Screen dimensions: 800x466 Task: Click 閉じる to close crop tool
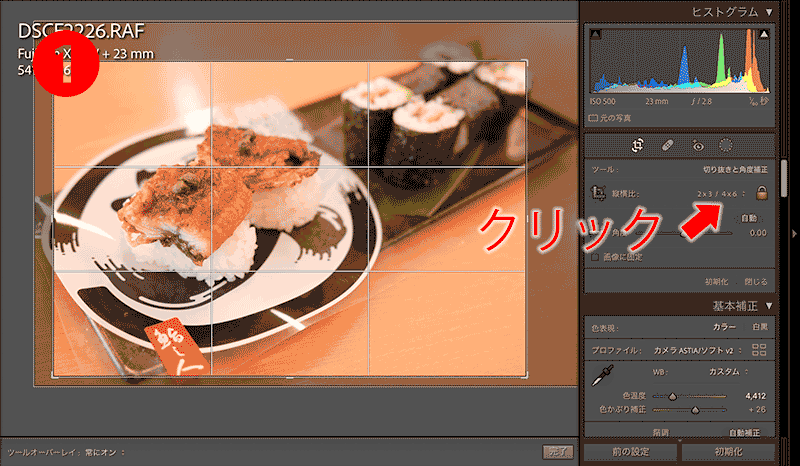click(756, 282)
